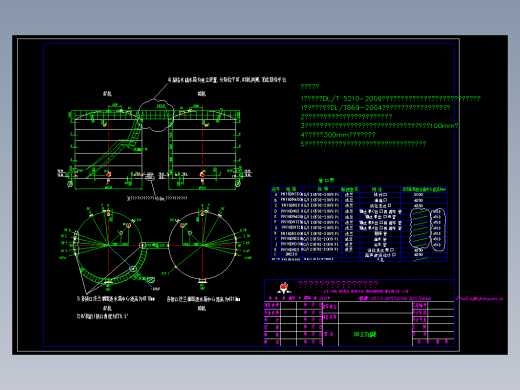The height and width of the screenshot is (390, 520).
Task: Select the note line containing DL/TS69-2004
Action: (375, 108)
